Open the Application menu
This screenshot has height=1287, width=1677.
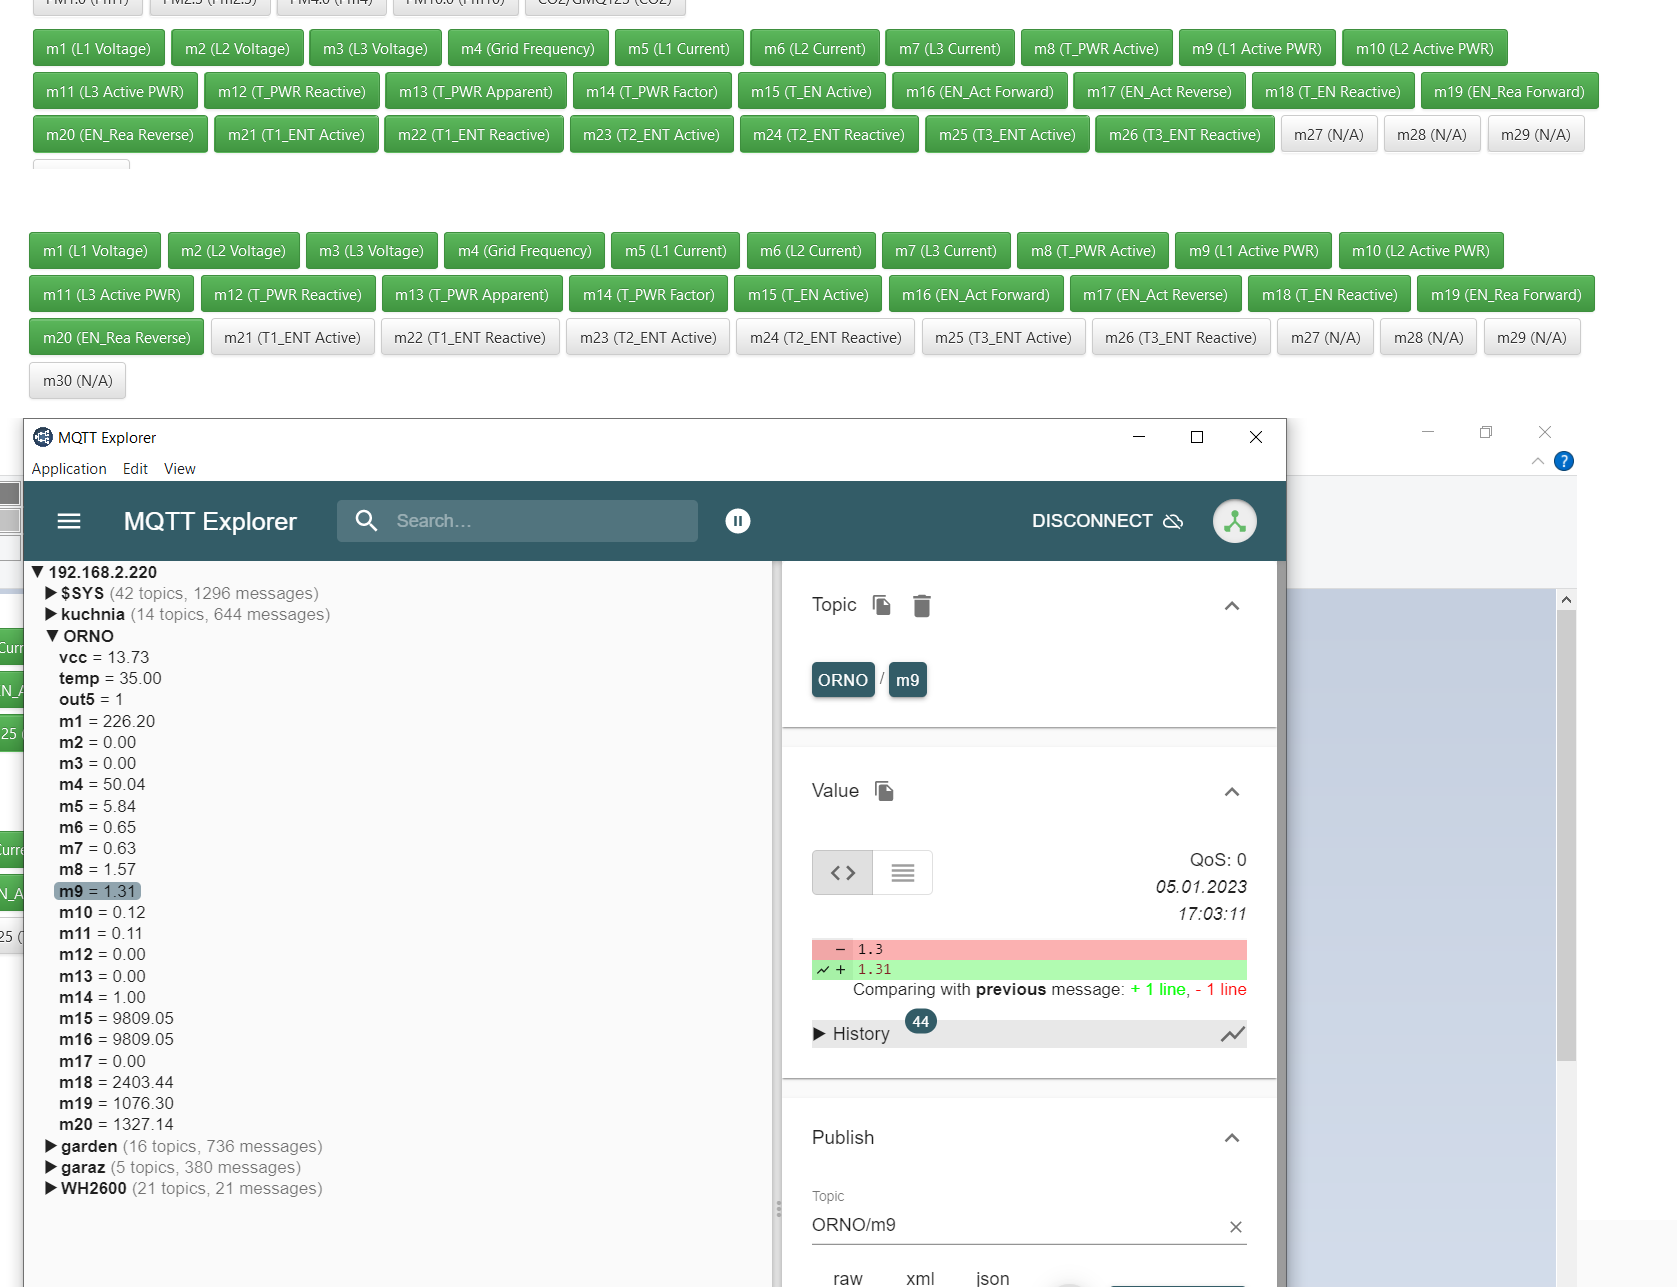(x=69, y=469)
